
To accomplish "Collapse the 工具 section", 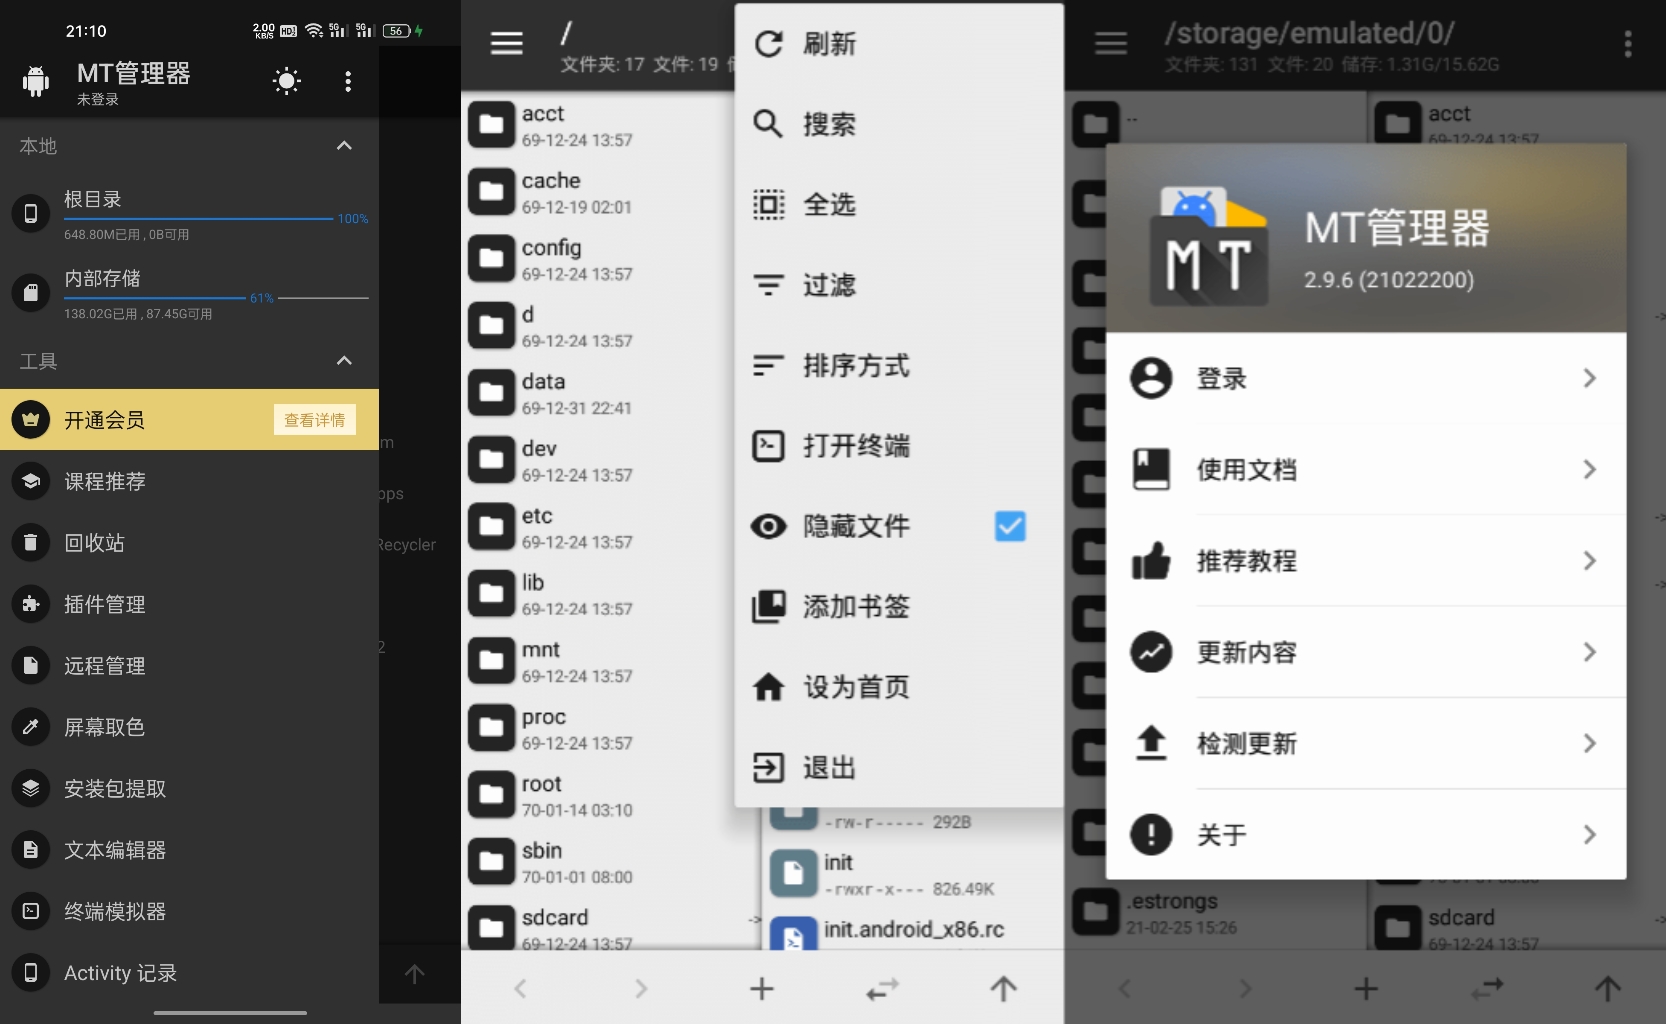I will point(344,361).
